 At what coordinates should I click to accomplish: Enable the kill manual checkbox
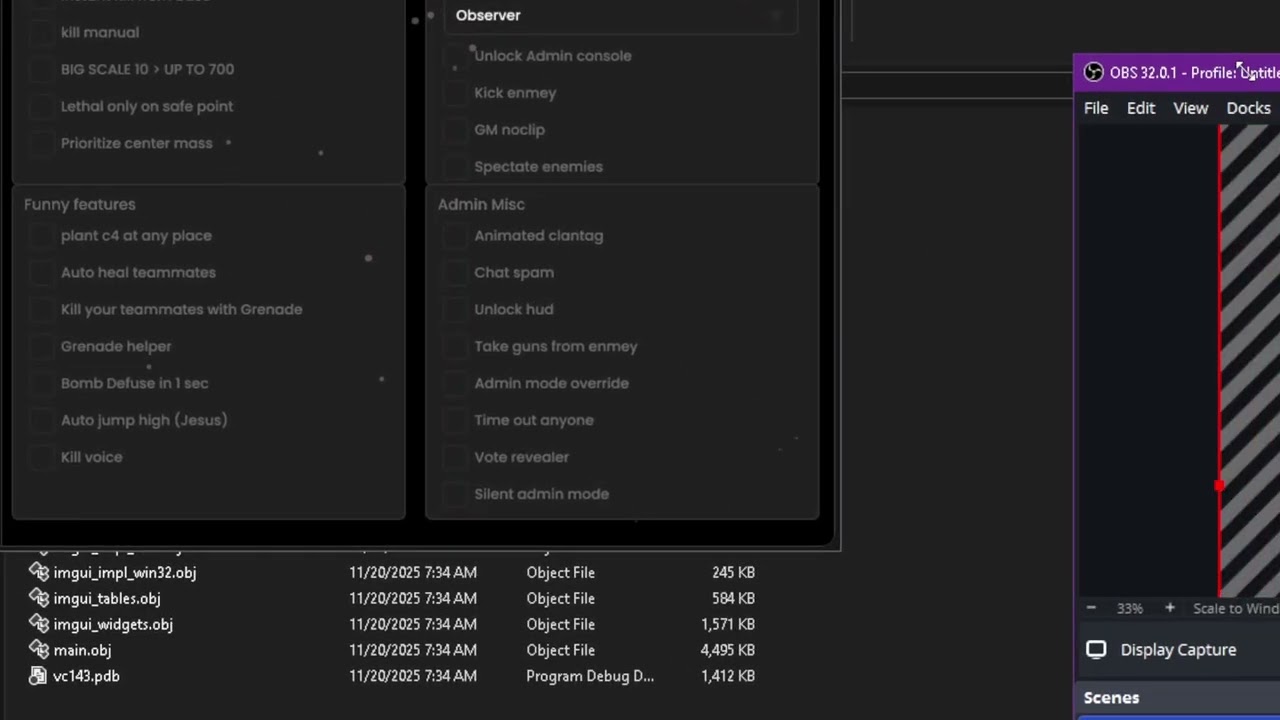pyautogui.click(x=41, y=32)
